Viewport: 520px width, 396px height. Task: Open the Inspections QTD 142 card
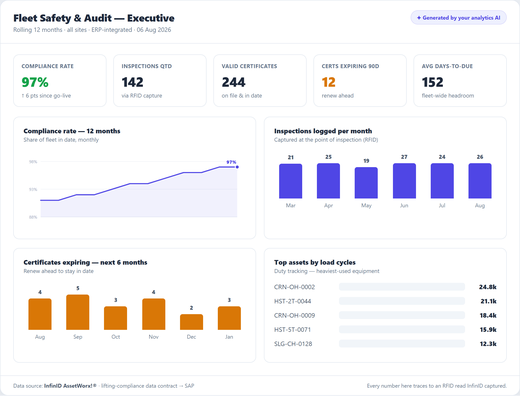click(160, 81)
